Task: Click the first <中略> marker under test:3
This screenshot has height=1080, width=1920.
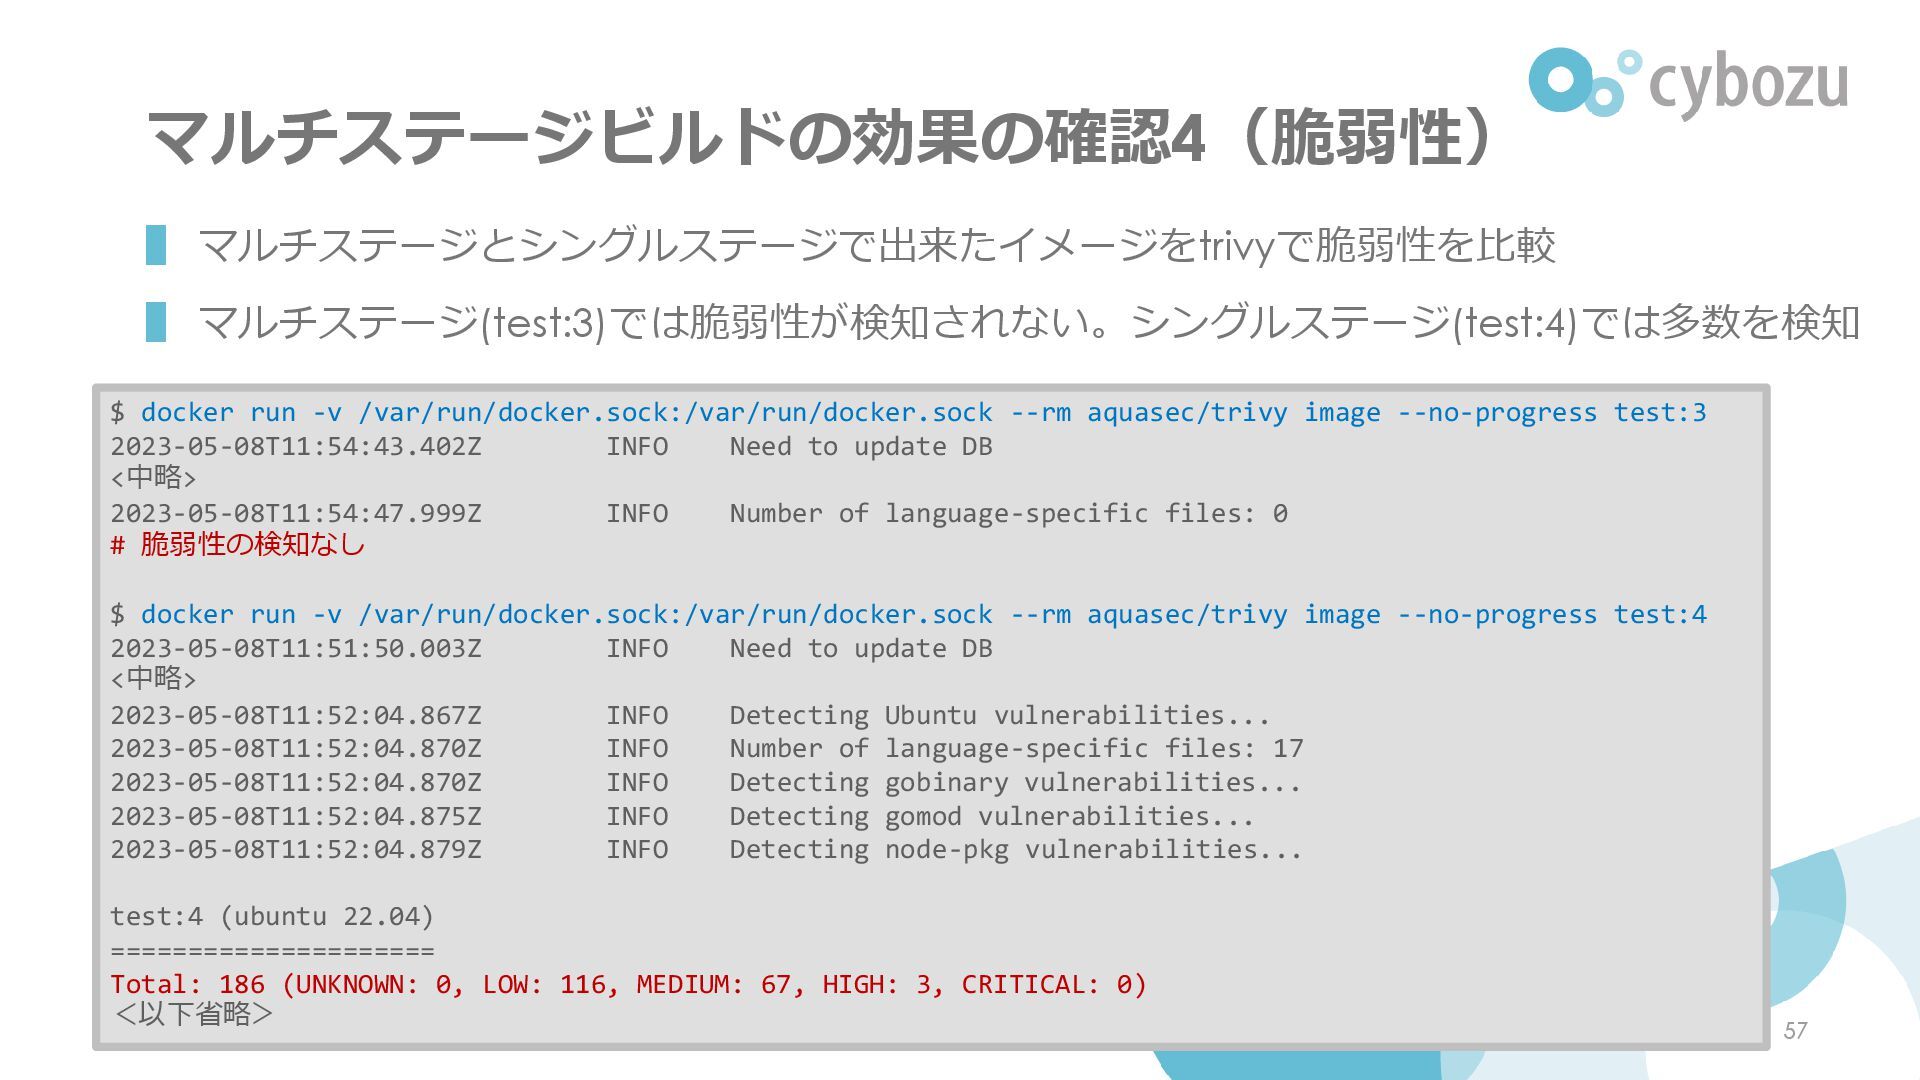Action: [x=153, y=478]
